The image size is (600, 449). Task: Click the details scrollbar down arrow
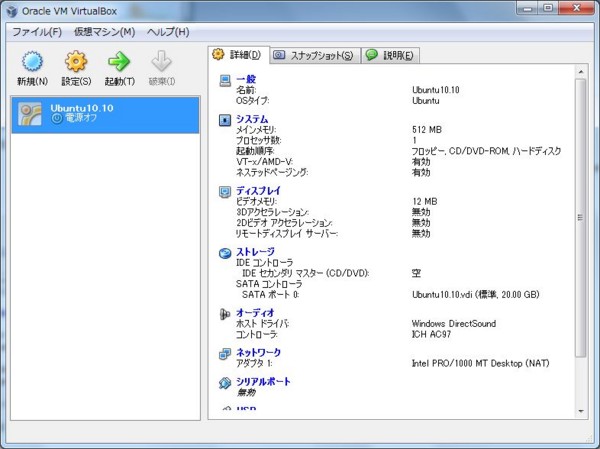(581, 411)
